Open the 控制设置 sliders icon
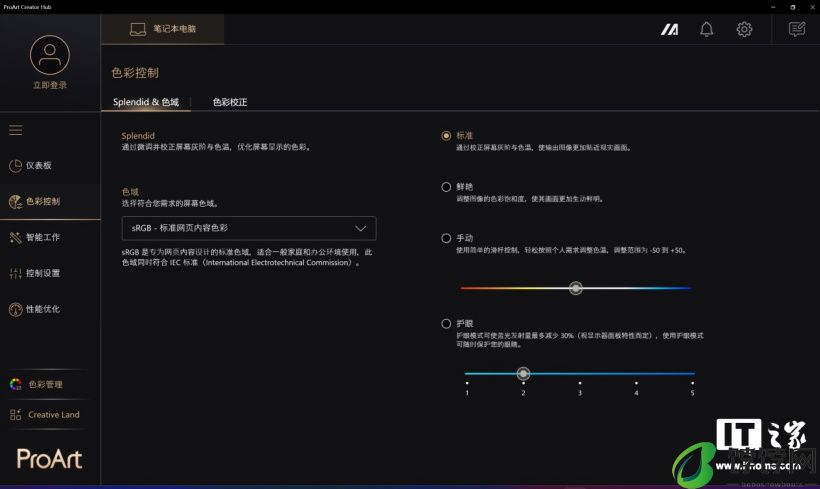The image size is (820, 489). click(15, 273)
